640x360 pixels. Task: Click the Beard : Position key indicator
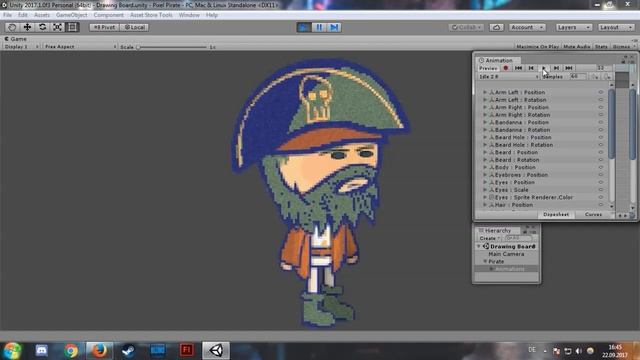601,152
